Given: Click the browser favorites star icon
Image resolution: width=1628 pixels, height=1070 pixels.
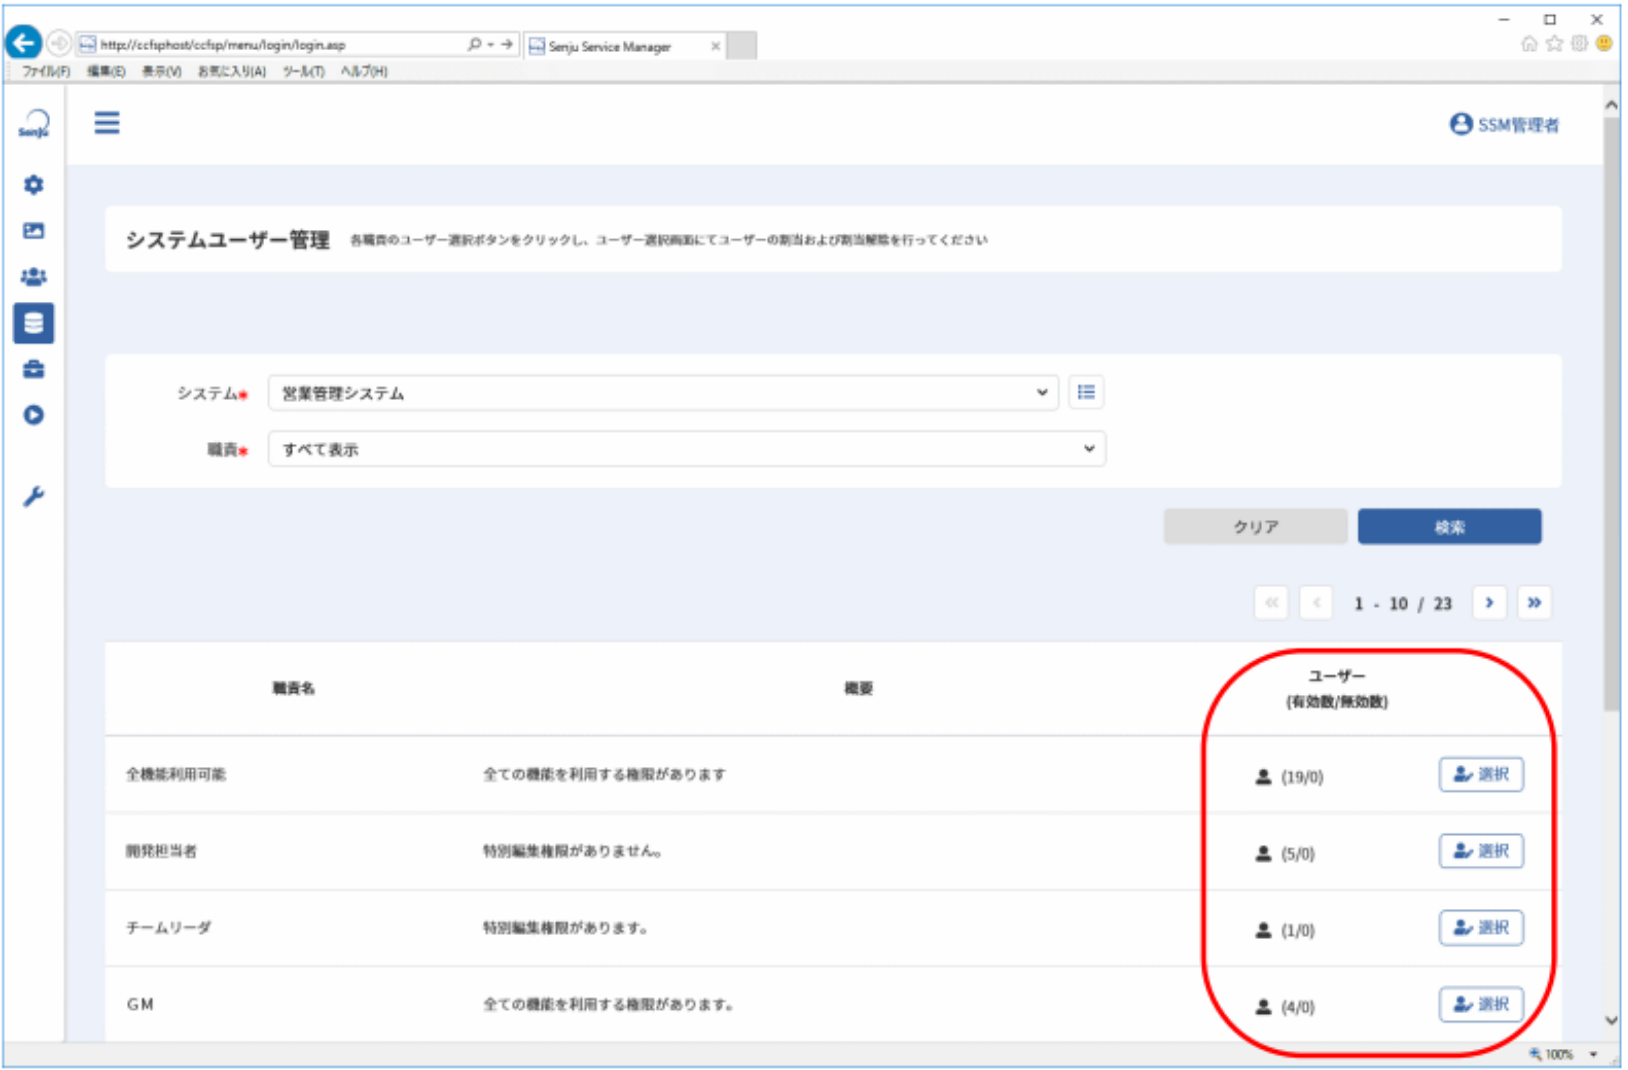Looking at the screenshot, I should coord(1554,43).
